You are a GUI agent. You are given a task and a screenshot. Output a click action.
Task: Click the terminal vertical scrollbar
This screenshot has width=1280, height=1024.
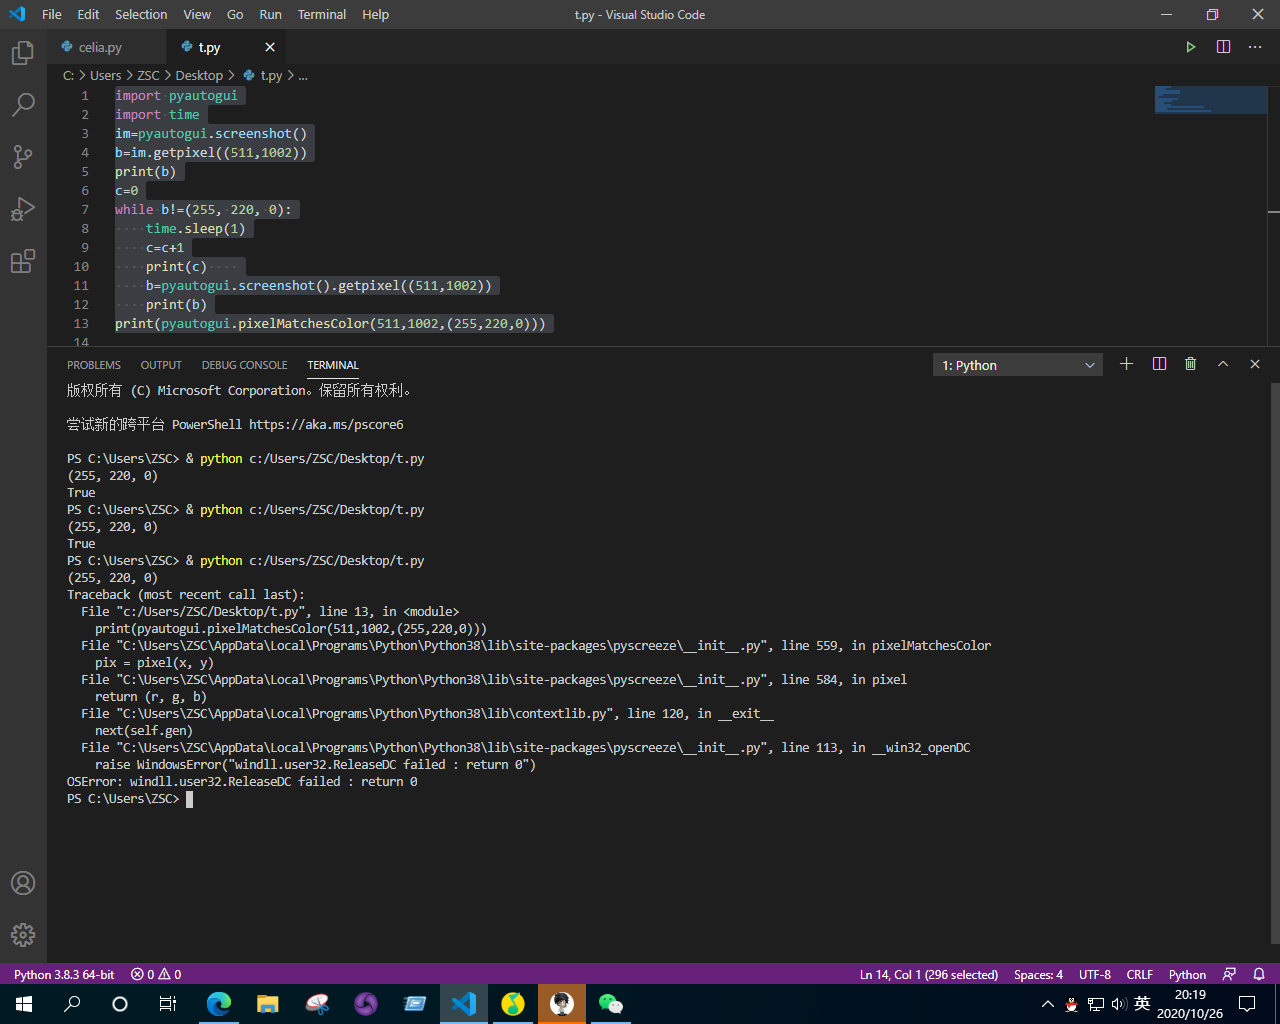1274,662
